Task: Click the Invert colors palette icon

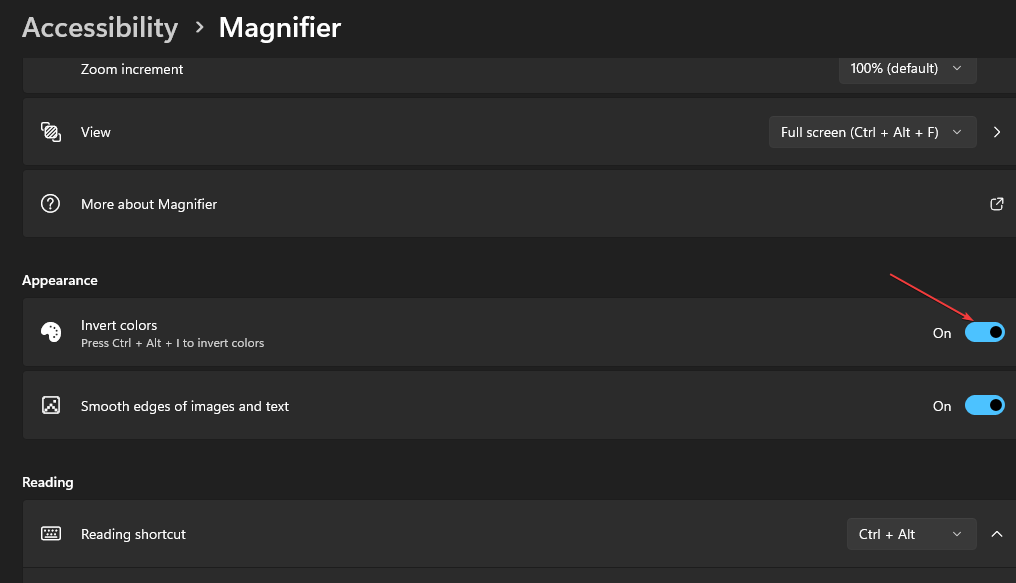Action: coord(50,333)
